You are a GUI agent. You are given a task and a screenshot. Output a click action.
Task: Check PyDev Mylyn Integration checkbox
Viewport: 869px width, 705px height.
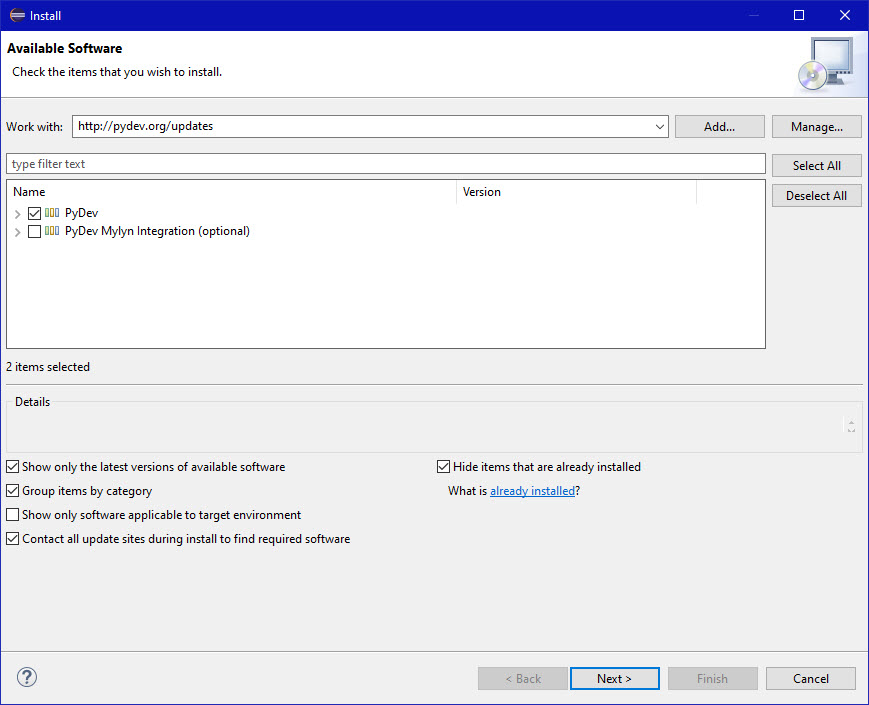coord(35,232)
